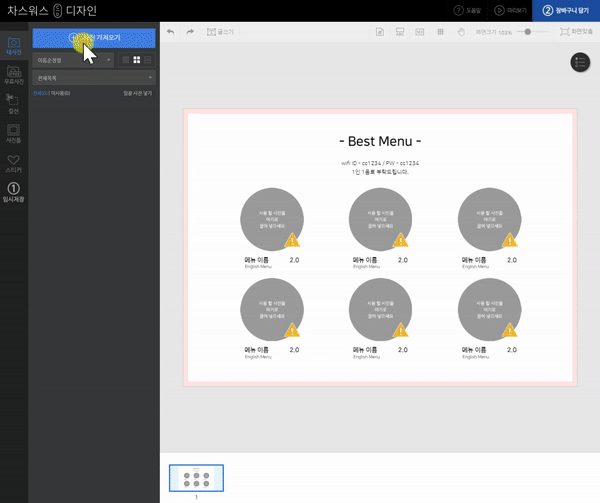Select the wifi ID / PW text line

[x=380, y=163]
